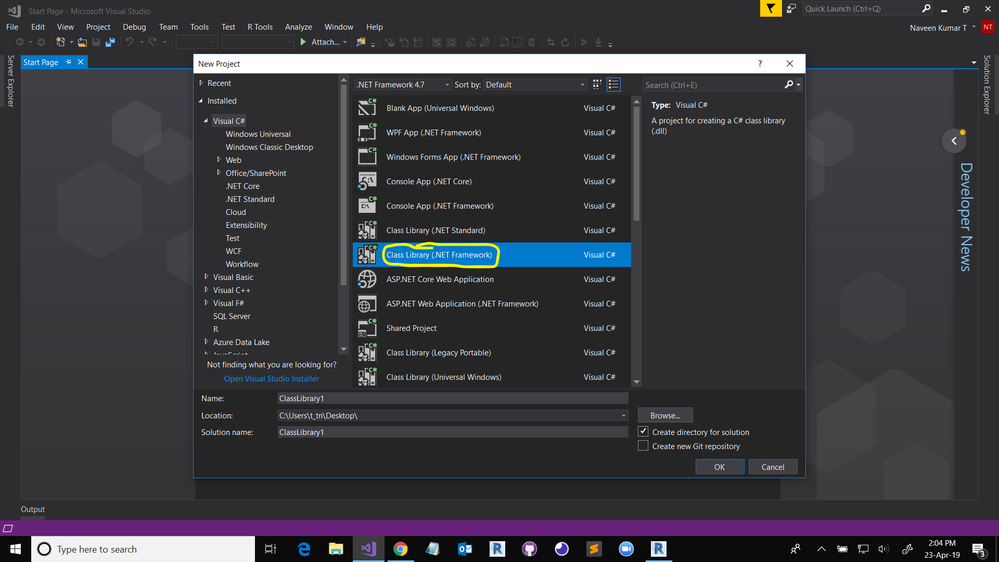Expand the Web node under Visual C#
Screen dimensions: 999x562
point(219,160)
